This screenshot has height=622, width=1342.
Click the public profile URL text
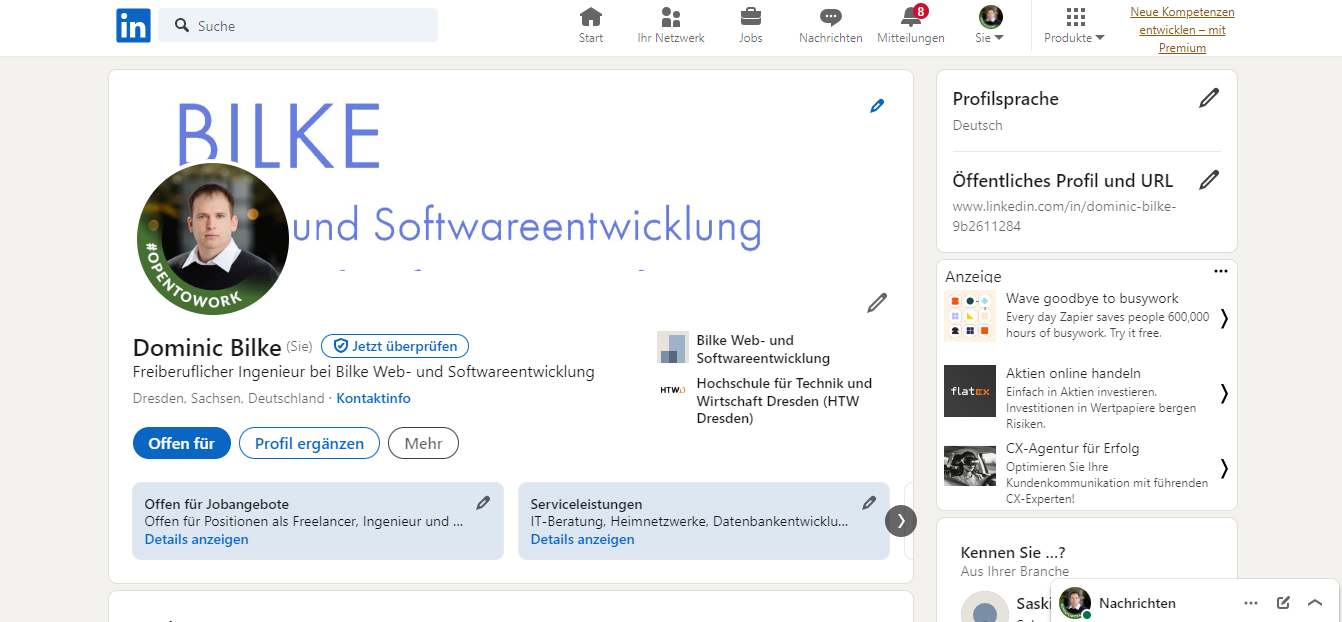click(x=1064, y=216)
